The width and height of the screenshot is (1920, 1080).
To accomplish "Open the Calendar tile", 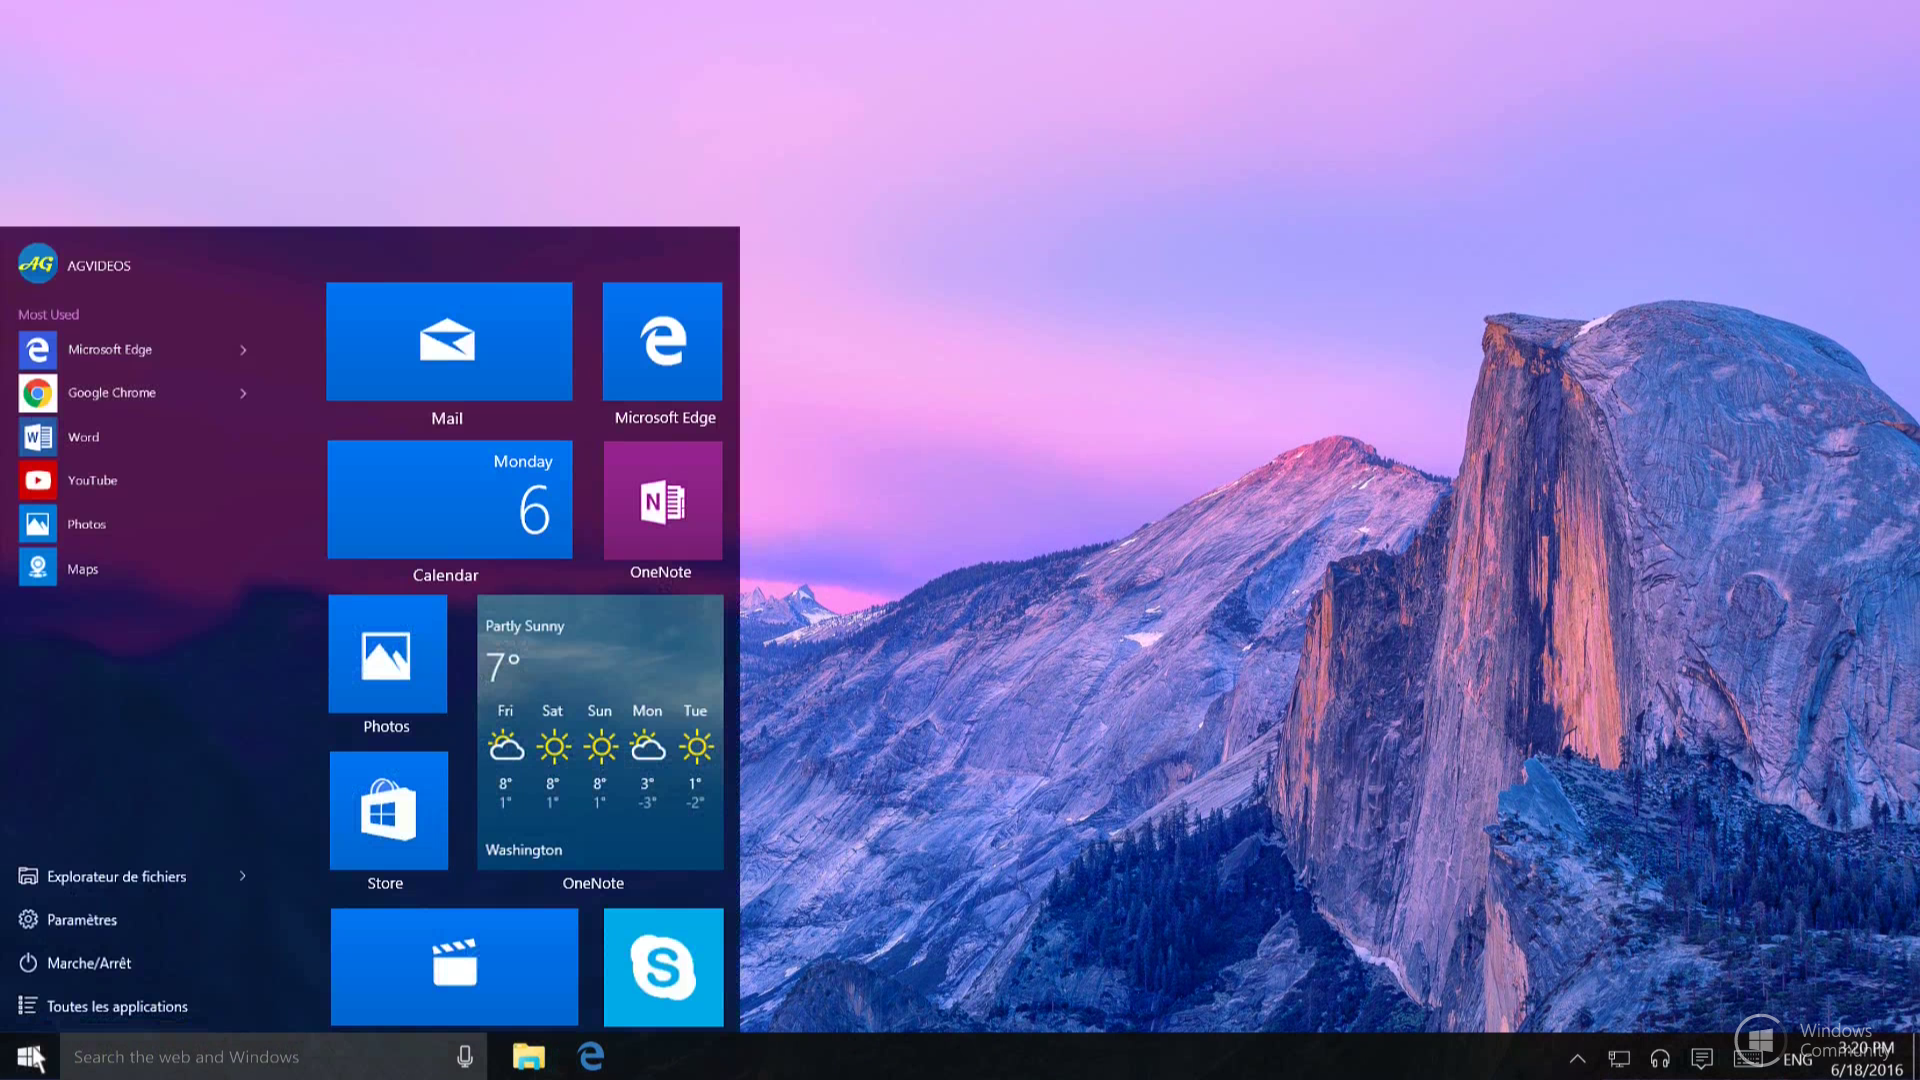I will click(447, 510).
